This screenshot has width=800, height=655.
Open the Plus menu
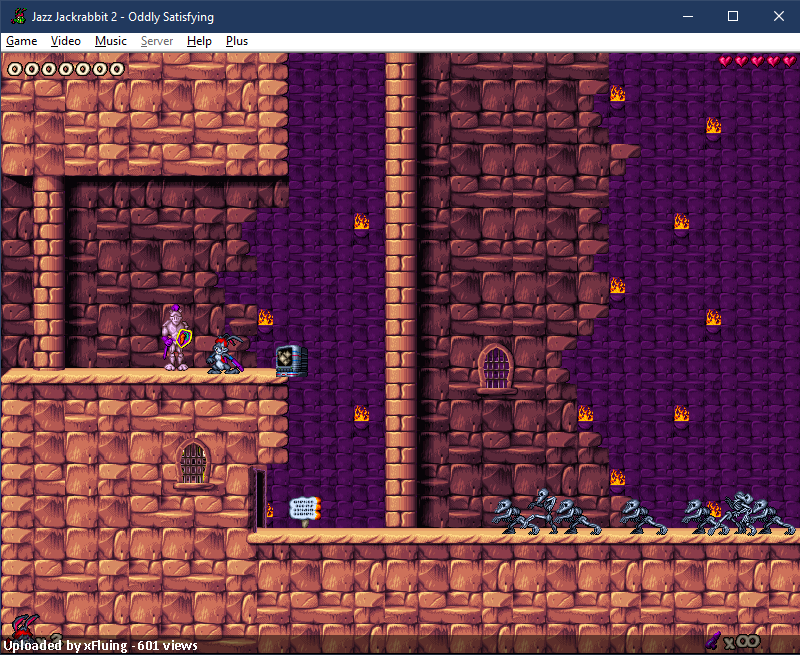coord(237,41)
